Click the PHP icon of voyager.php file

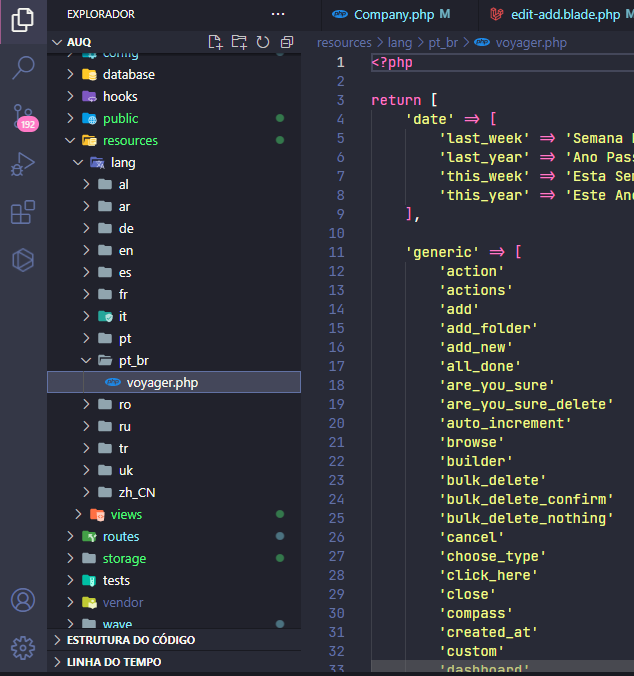pyautogui.click(x=113, y=382)
